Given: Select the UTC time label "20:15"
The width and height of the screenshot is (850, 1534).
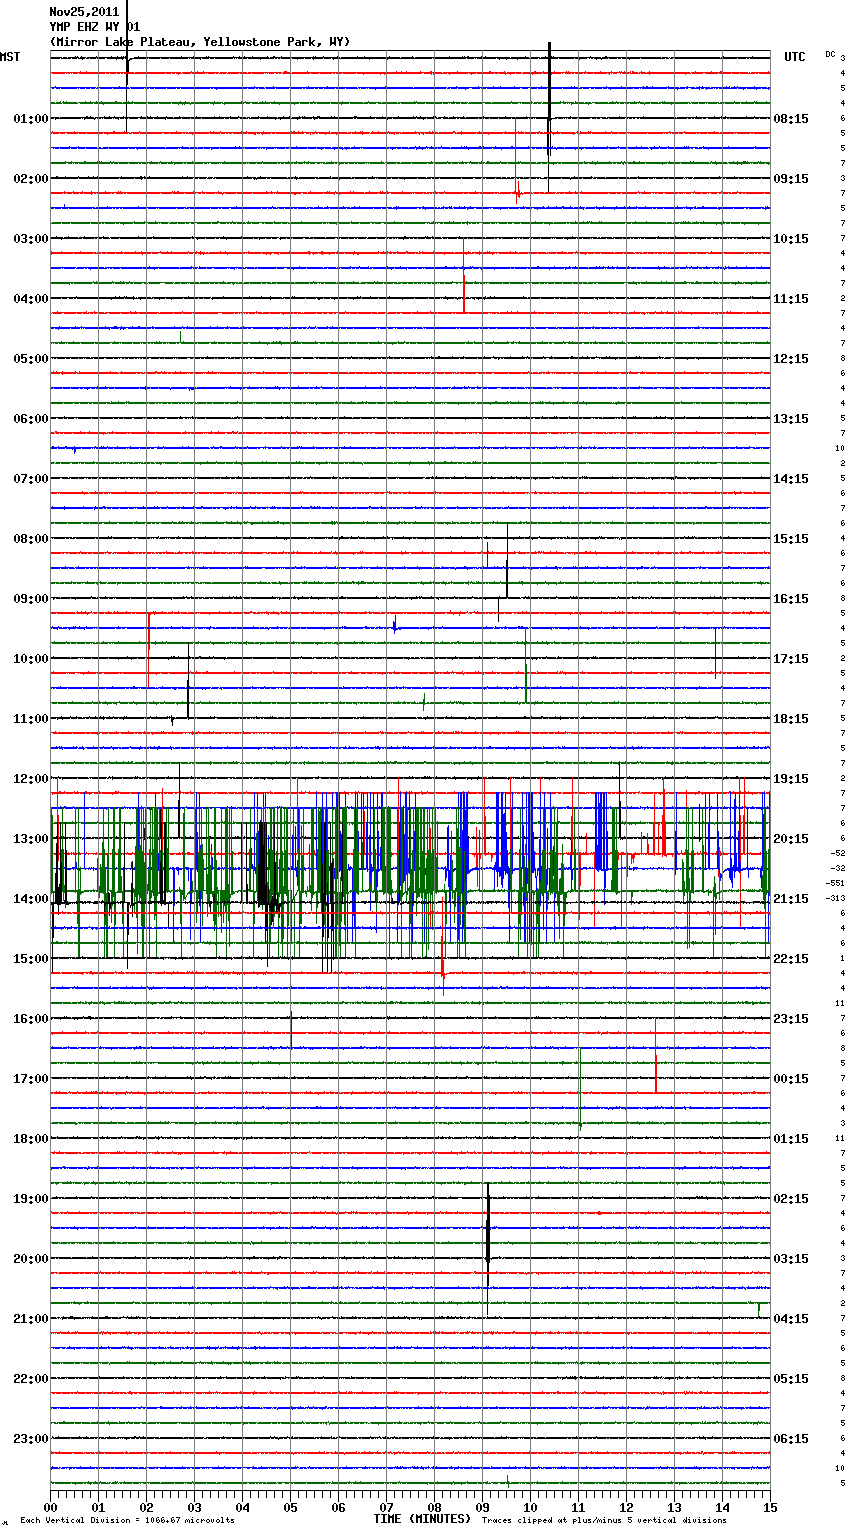Looking at the screenshot, I should pyautogui.click(x=791, y=839).
